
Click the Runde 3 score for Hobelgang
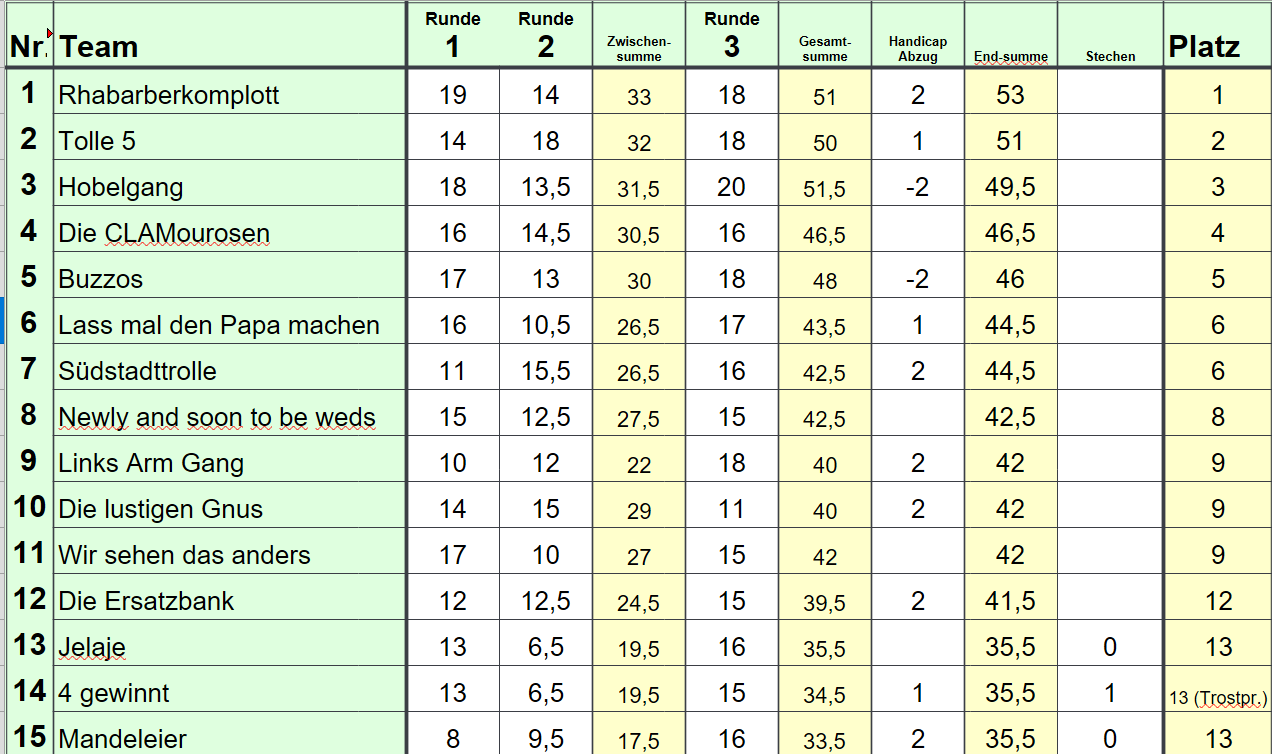click(732, 187)
